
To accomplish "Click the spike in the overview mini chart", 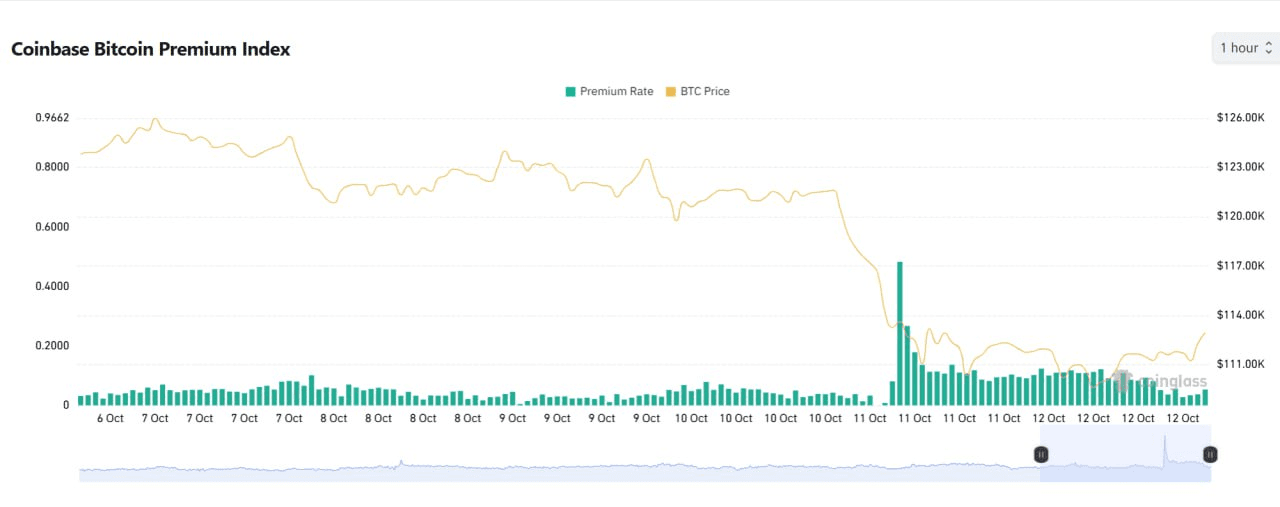I will click(1166, 443).
